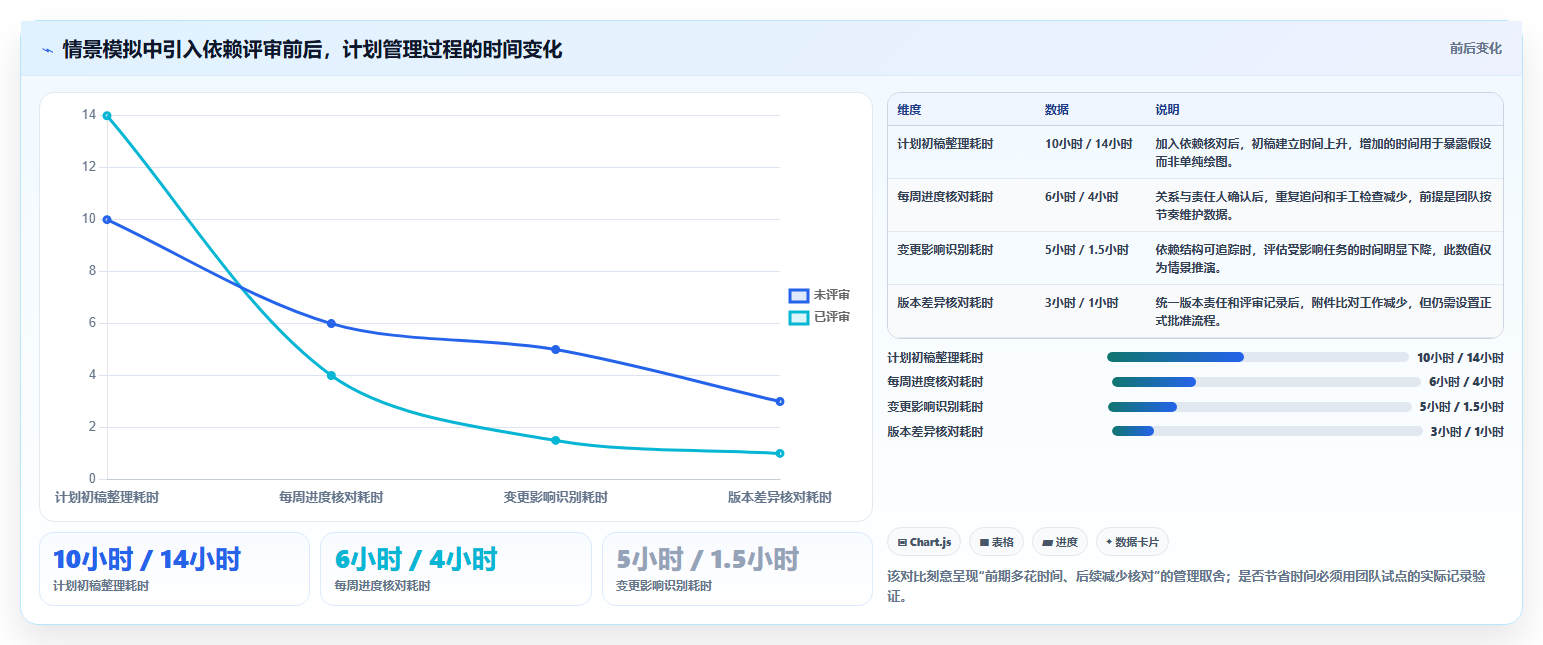
Task: Click table data cell 6小时 / 4小时
Action: 1082,197
